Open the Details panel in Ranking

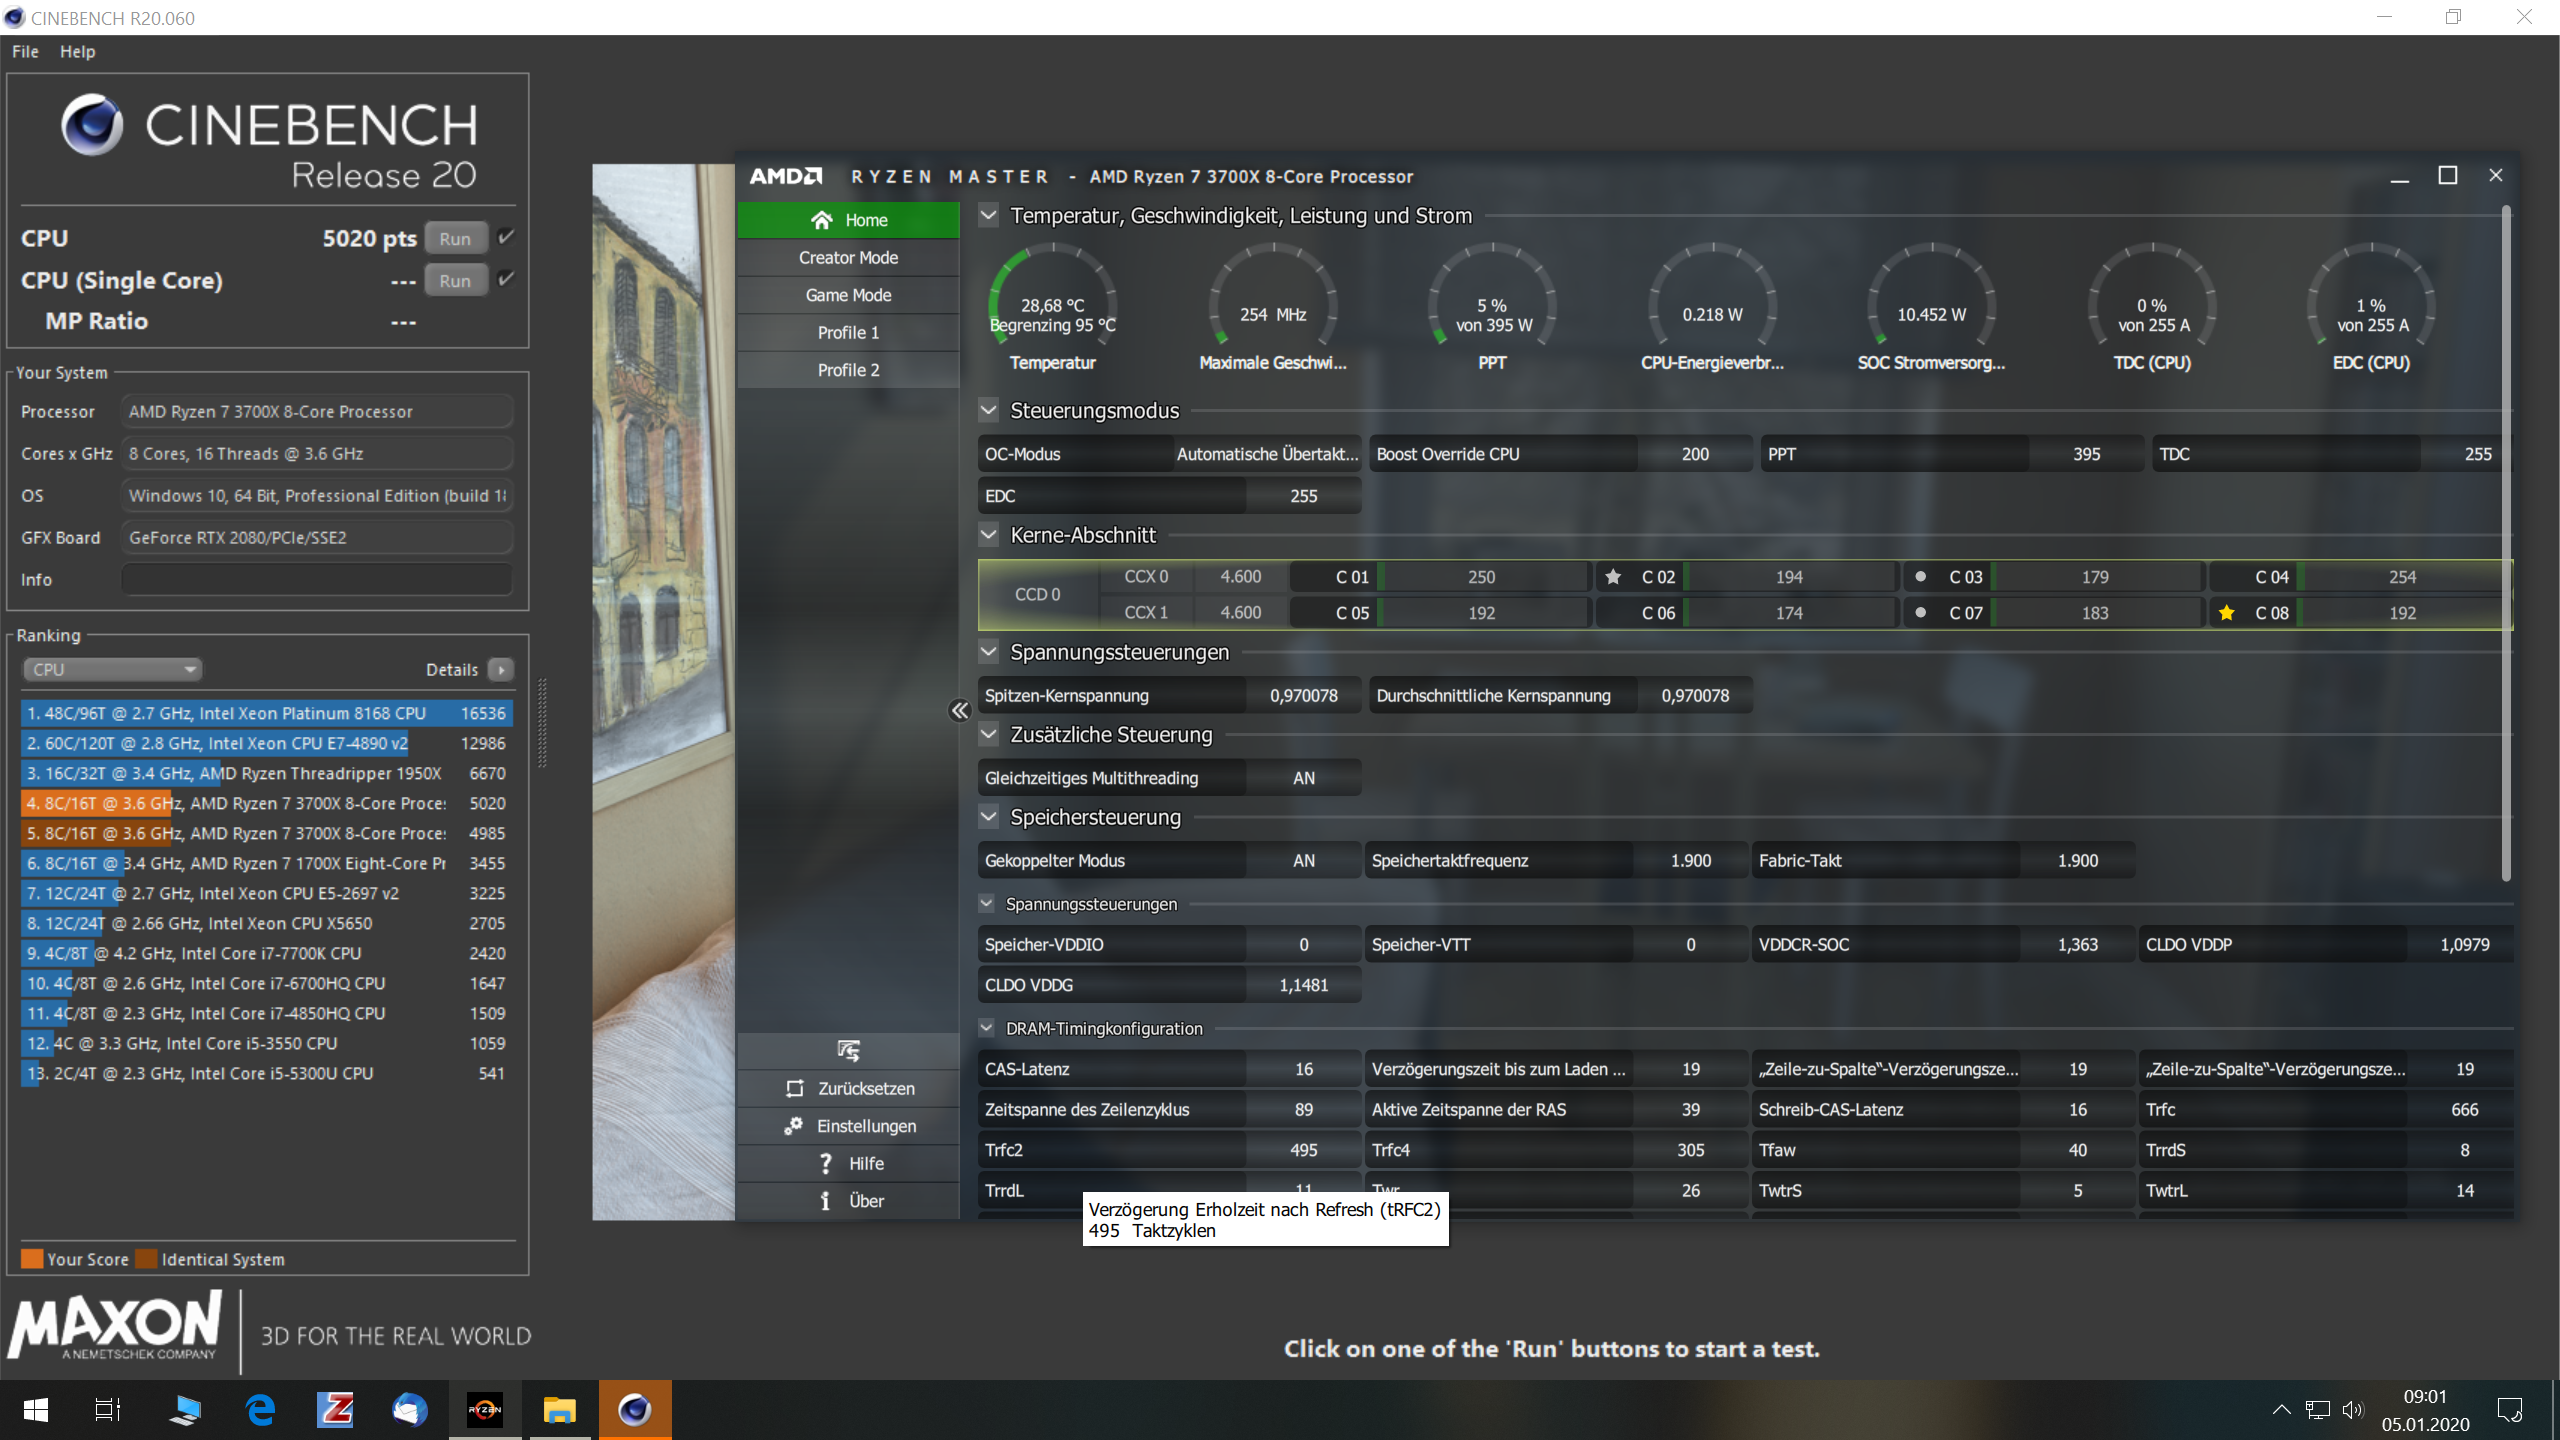click(x=500, y=669)
